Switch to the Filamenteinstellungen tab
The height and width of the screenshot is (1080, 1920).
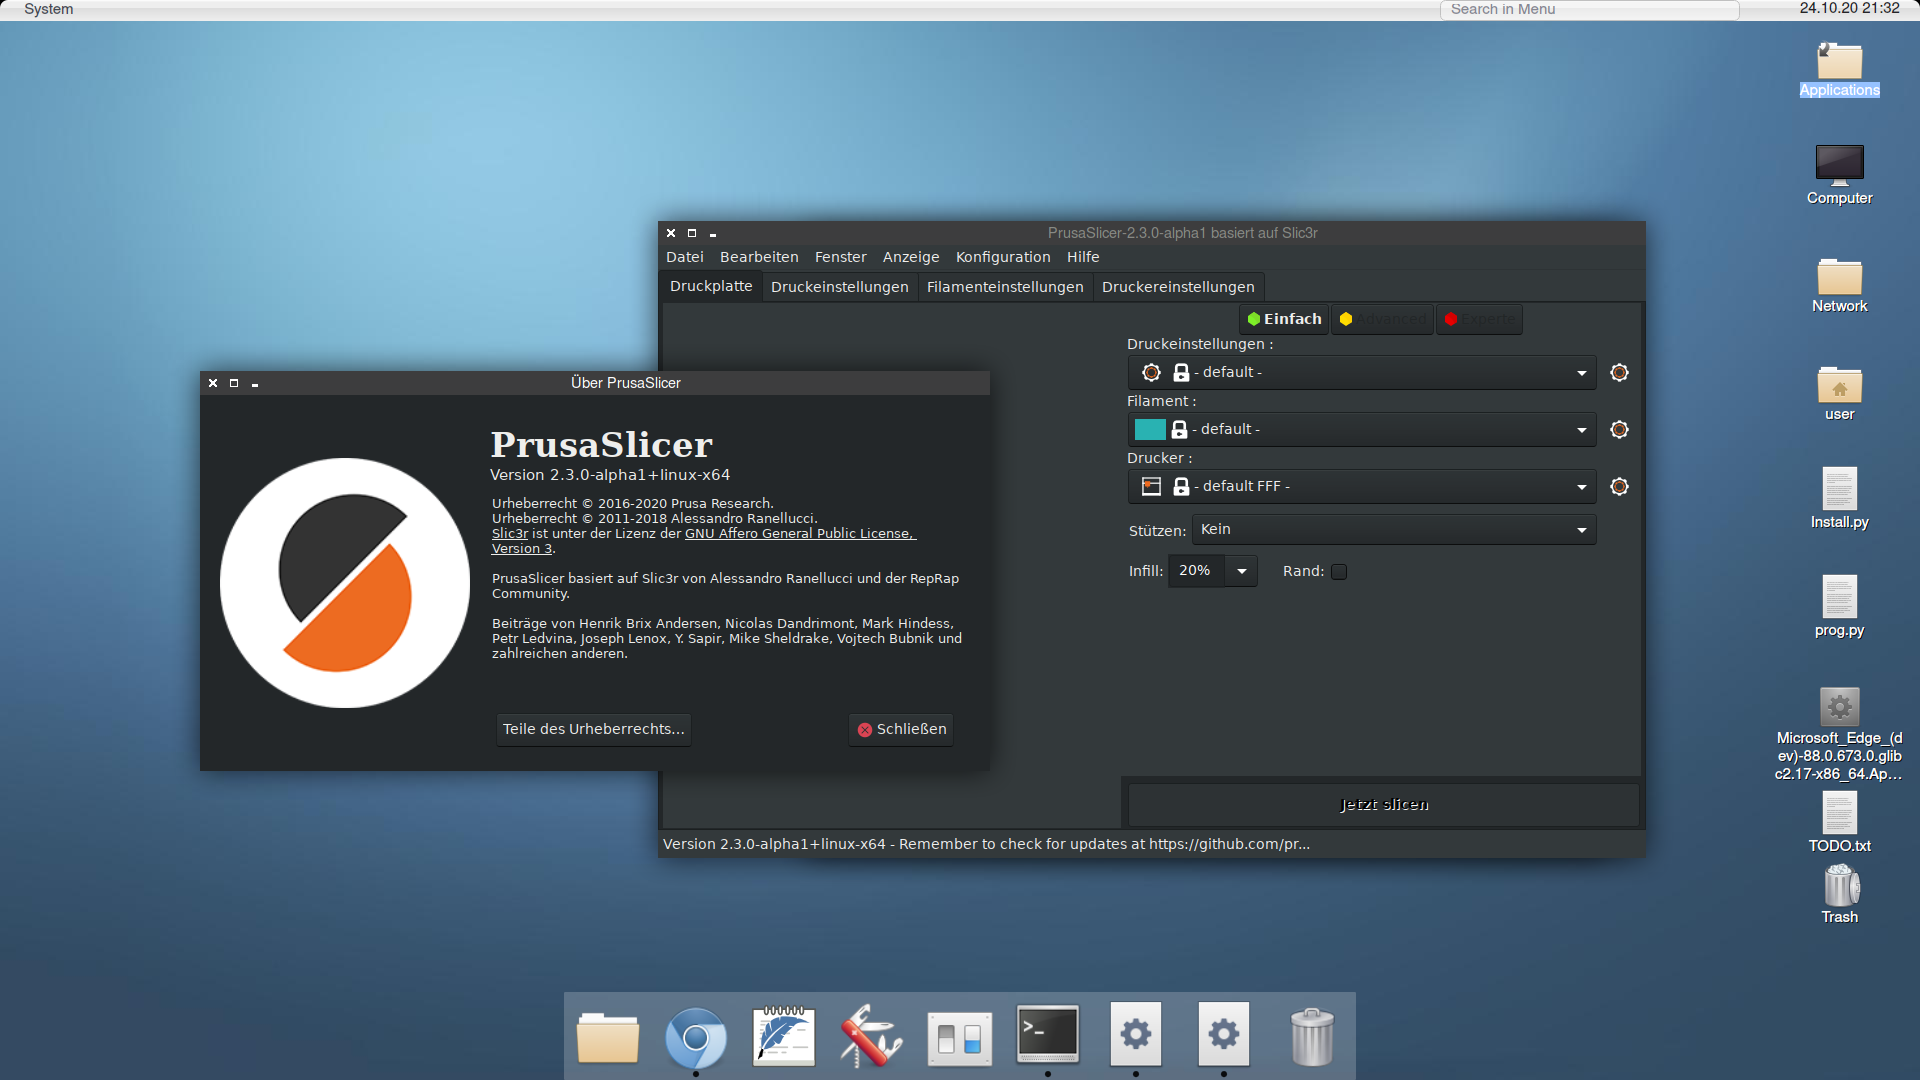pyautogui.click(x=1005, y=287)
